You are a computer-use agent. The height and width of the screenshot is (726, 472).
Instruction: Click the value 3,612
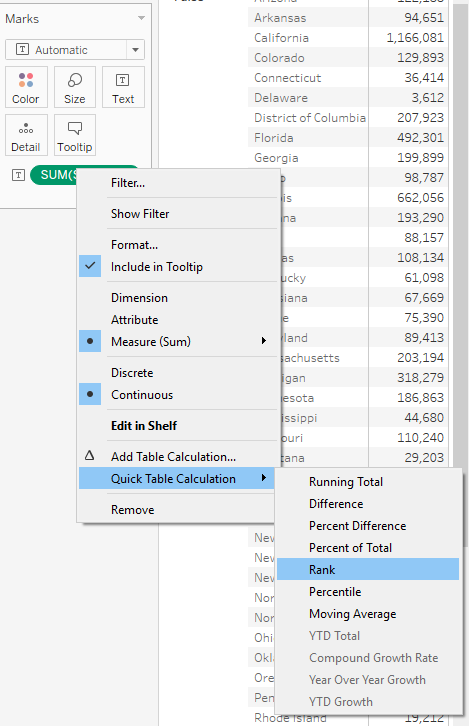click(x=428, y=98)
